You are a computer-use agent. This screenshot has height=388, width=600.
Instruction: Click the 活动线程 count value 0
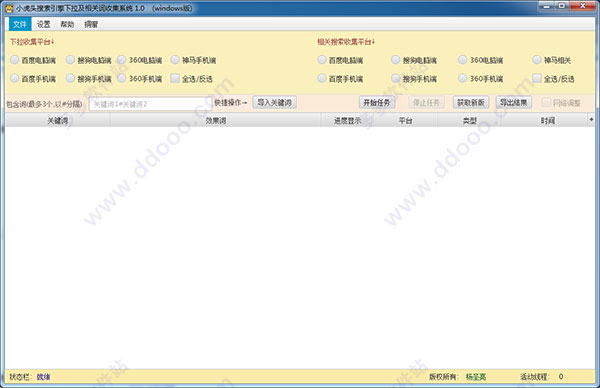click(561, 377)
